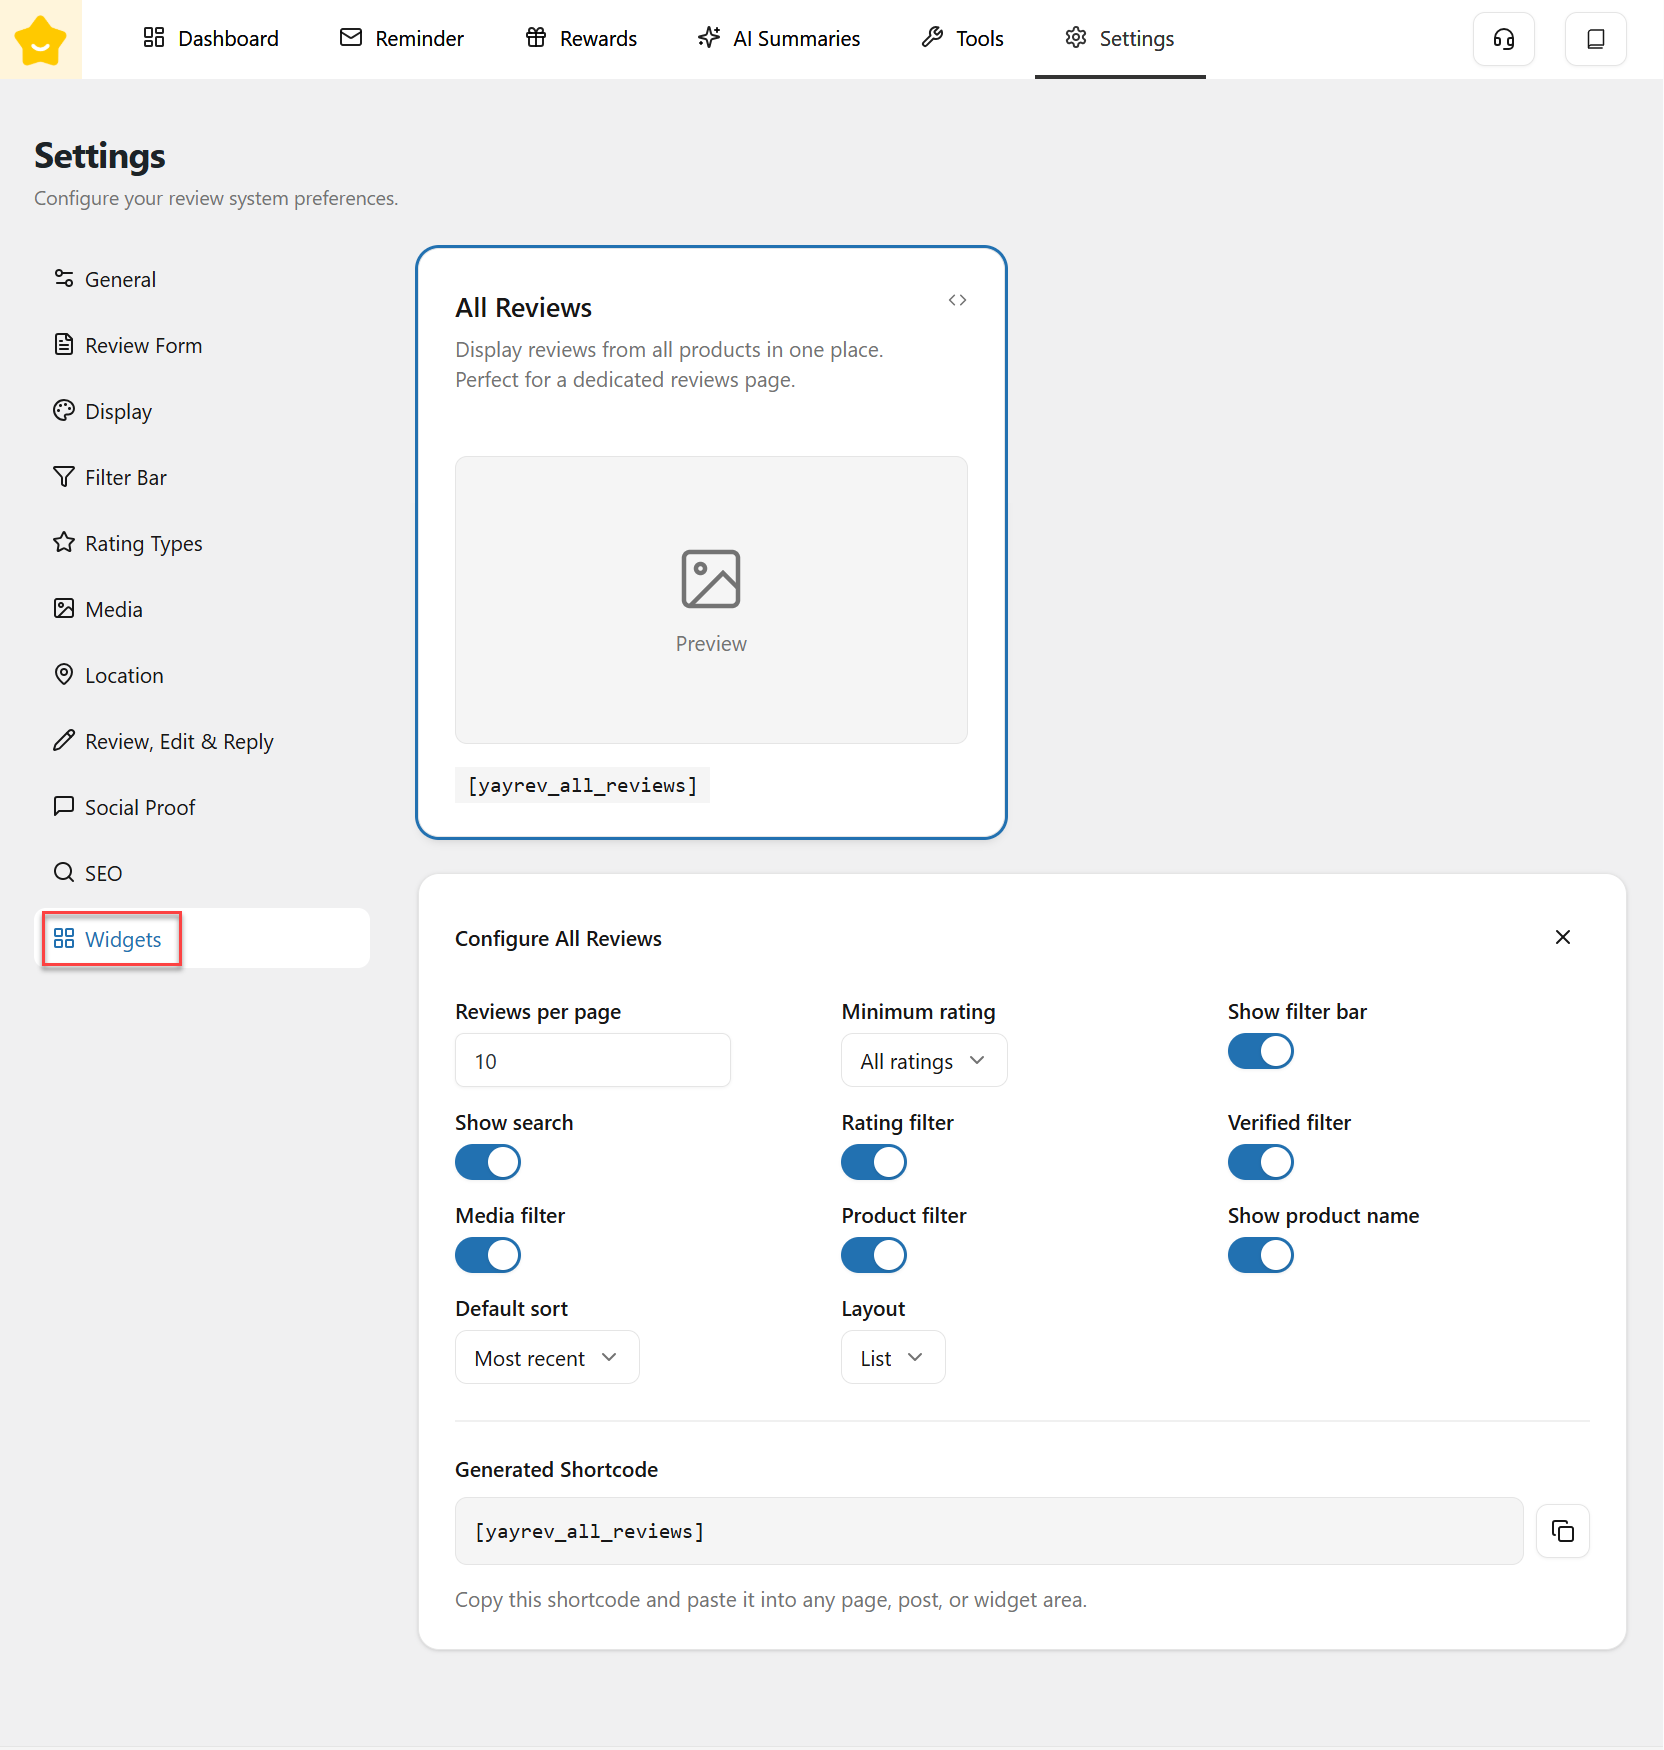Viewport: 1664px width, 1750px height.
Task: Expand the Default sort dropdown
Action: pyautogui.click(x=546, y=1358)
